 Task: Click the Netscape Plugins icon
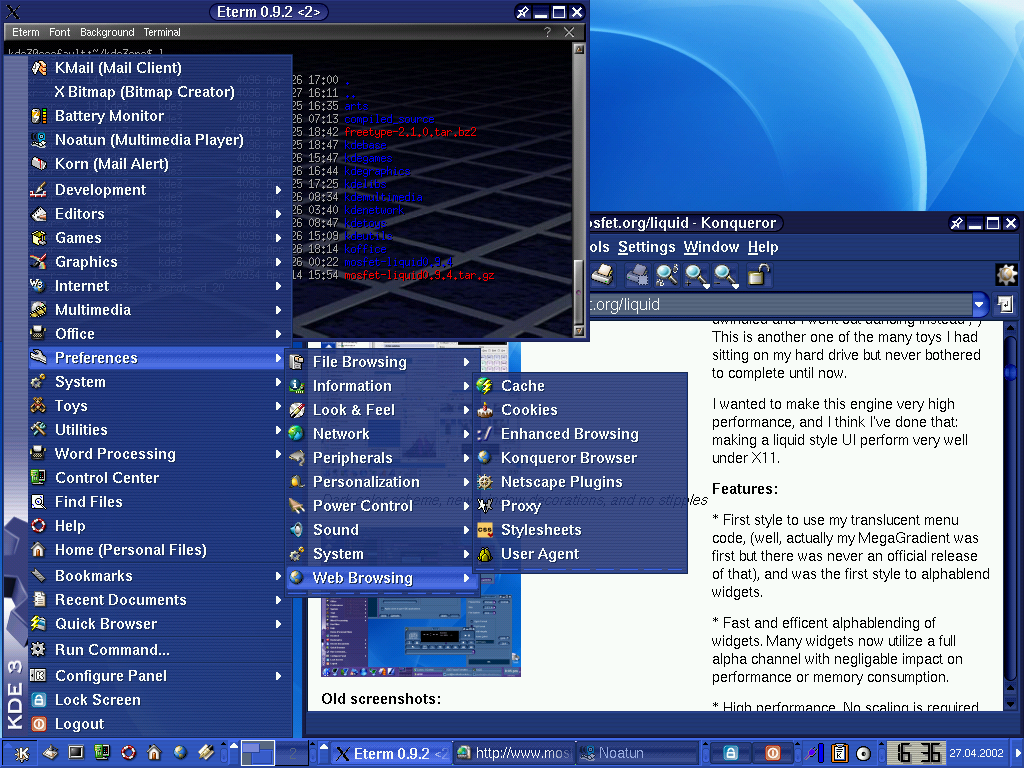485,482
